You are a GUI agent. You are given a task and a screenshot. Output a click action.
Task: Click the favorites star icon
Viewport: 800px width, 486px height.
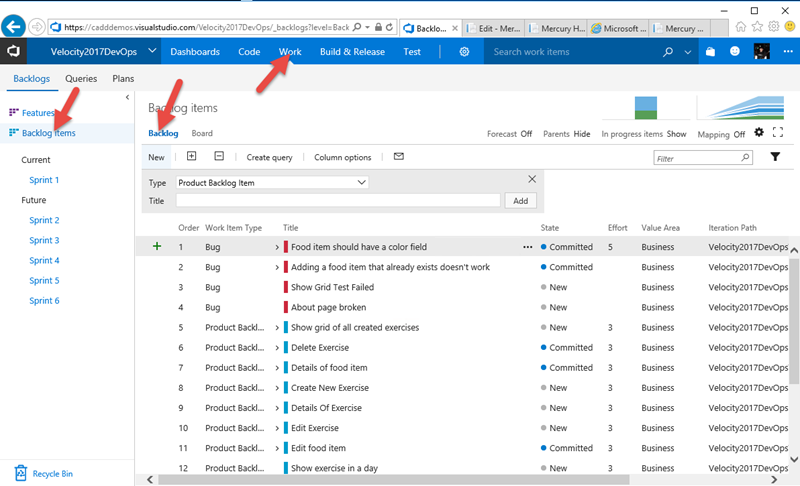[x=757, y=27]
